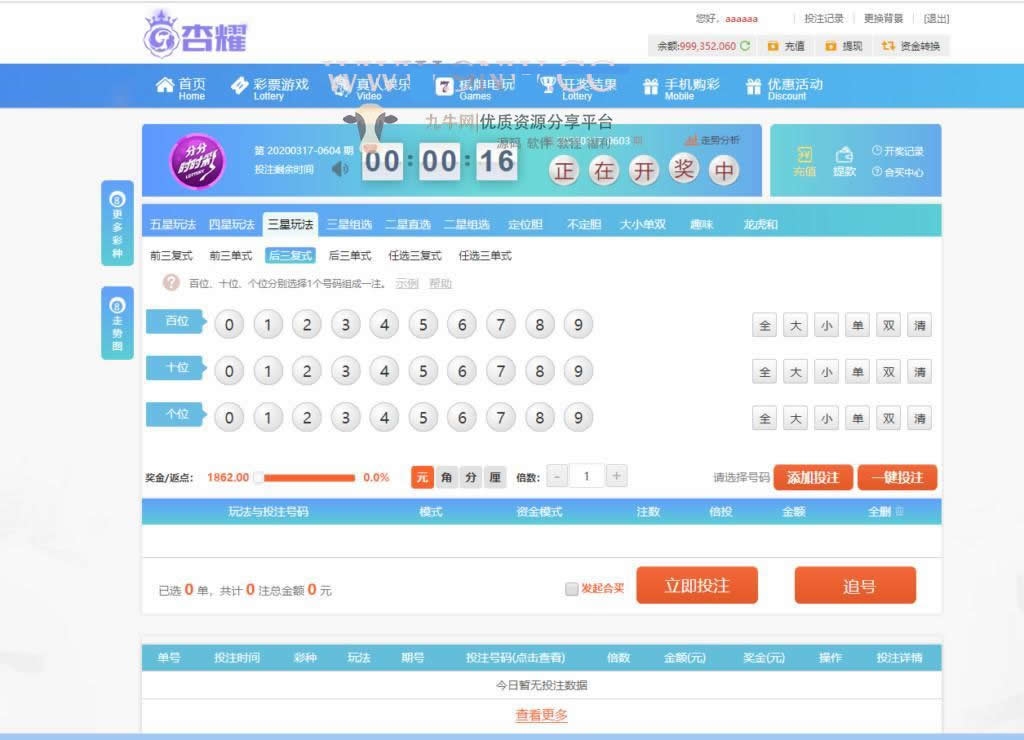
Task: Select the 角 currency unit toggle
Action: pos(447,478)
